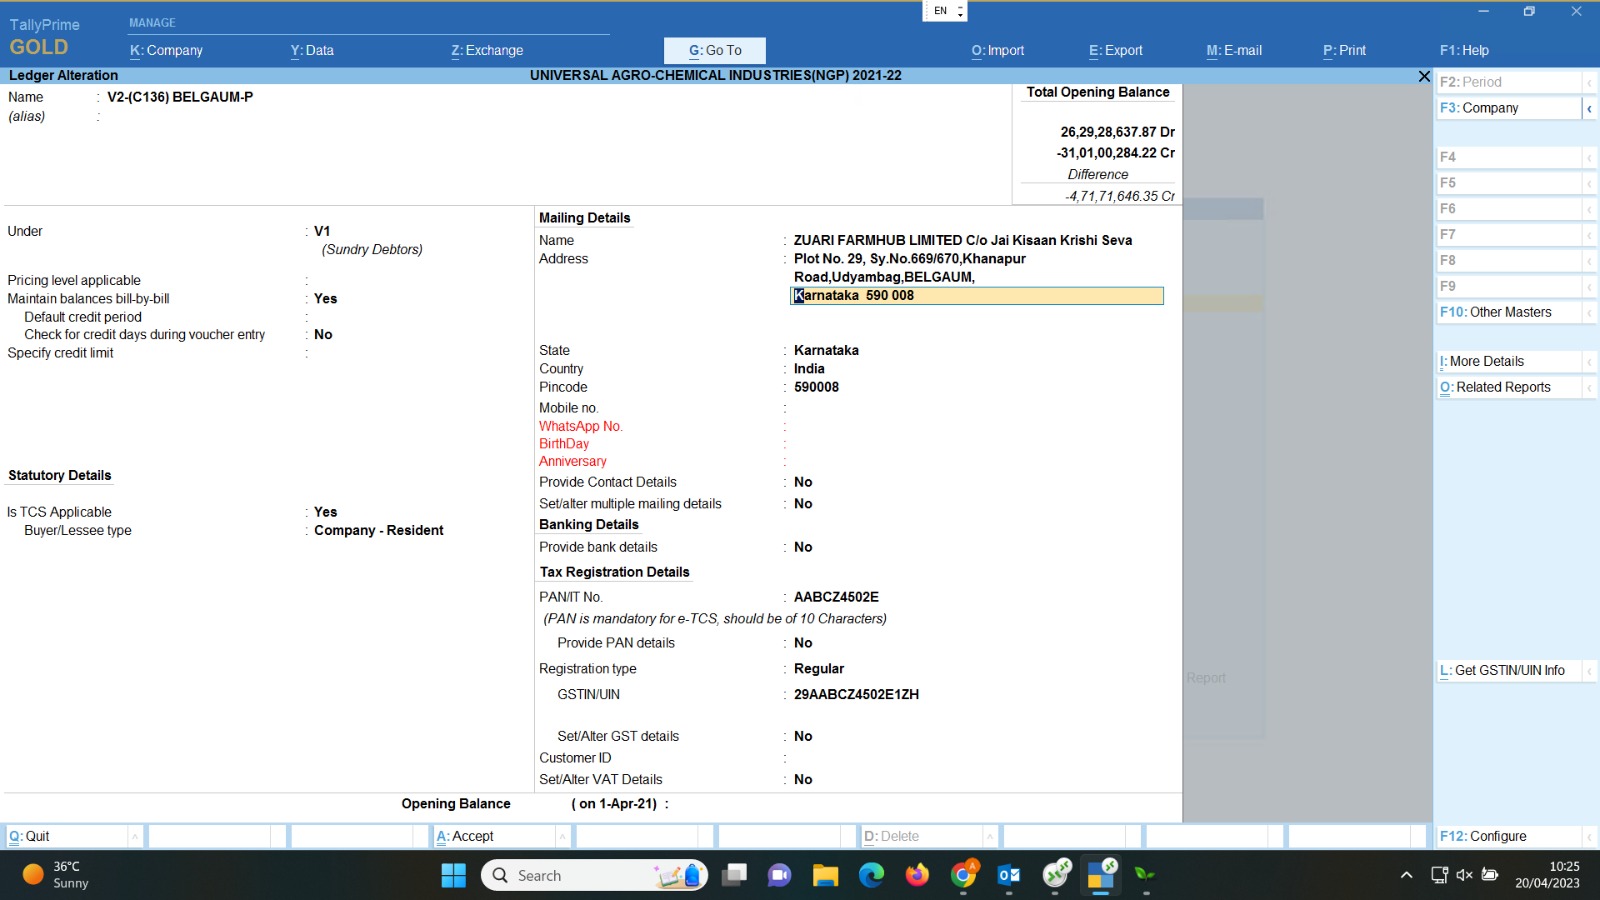Open the Z: Exchange menu

[x=487, y=50]
